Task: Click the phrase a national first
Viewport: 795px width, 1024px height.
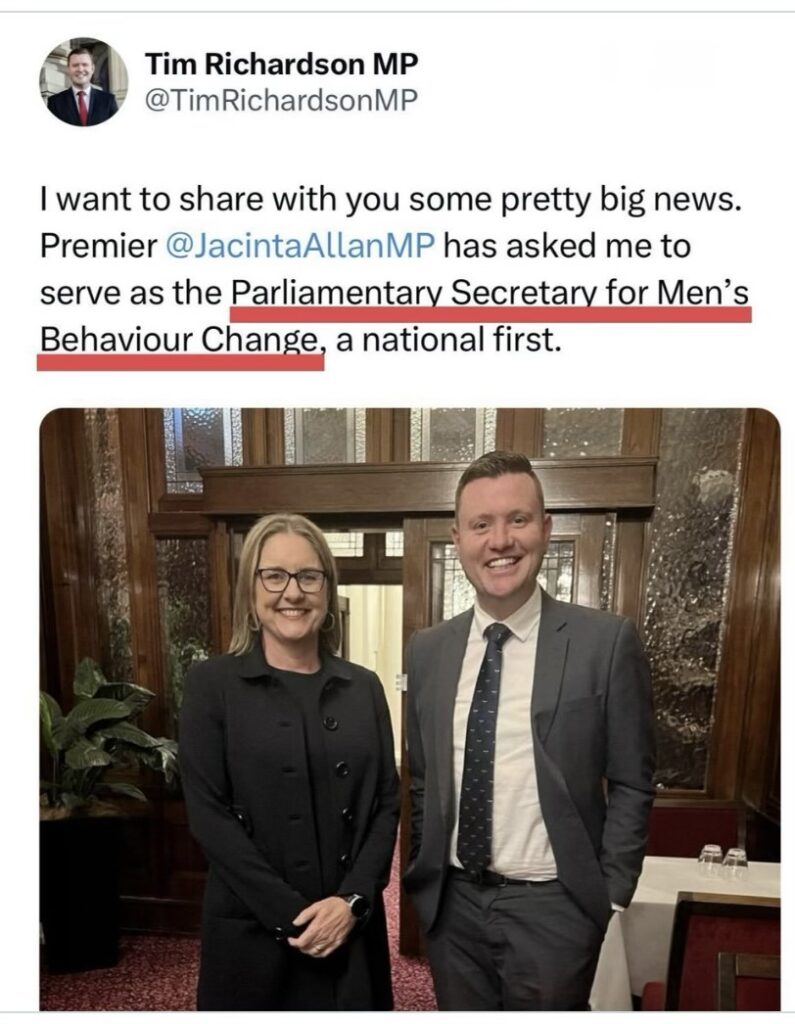Action: click(449, 340)
